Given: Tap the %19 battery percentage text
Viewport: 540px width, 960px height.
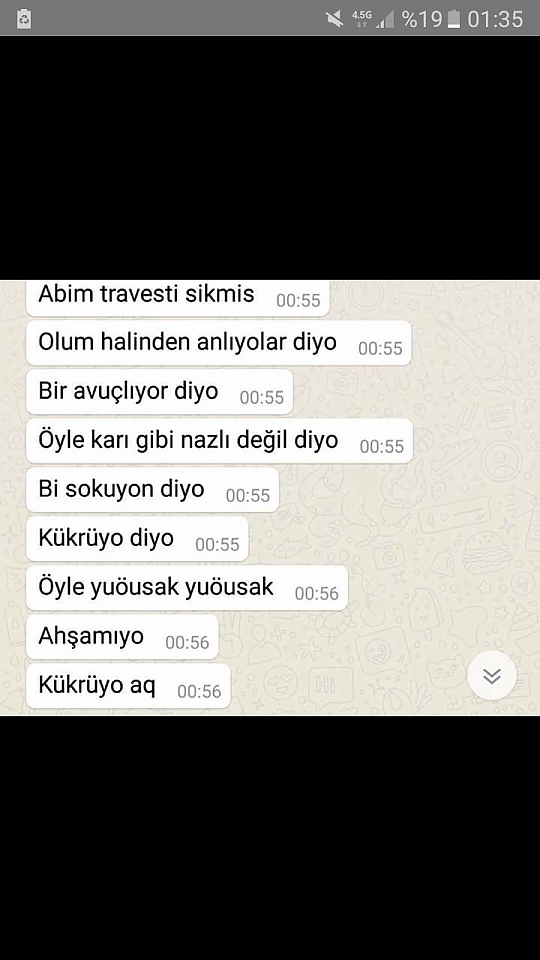Looking at the screenshot, I should point(422,19).
